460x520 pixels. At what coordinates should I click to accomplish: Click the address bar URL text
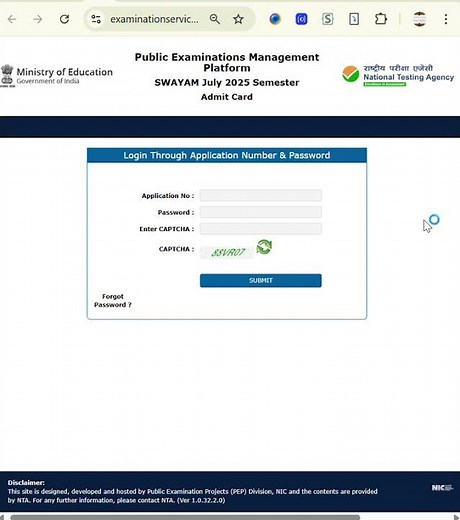pos(154,19)
